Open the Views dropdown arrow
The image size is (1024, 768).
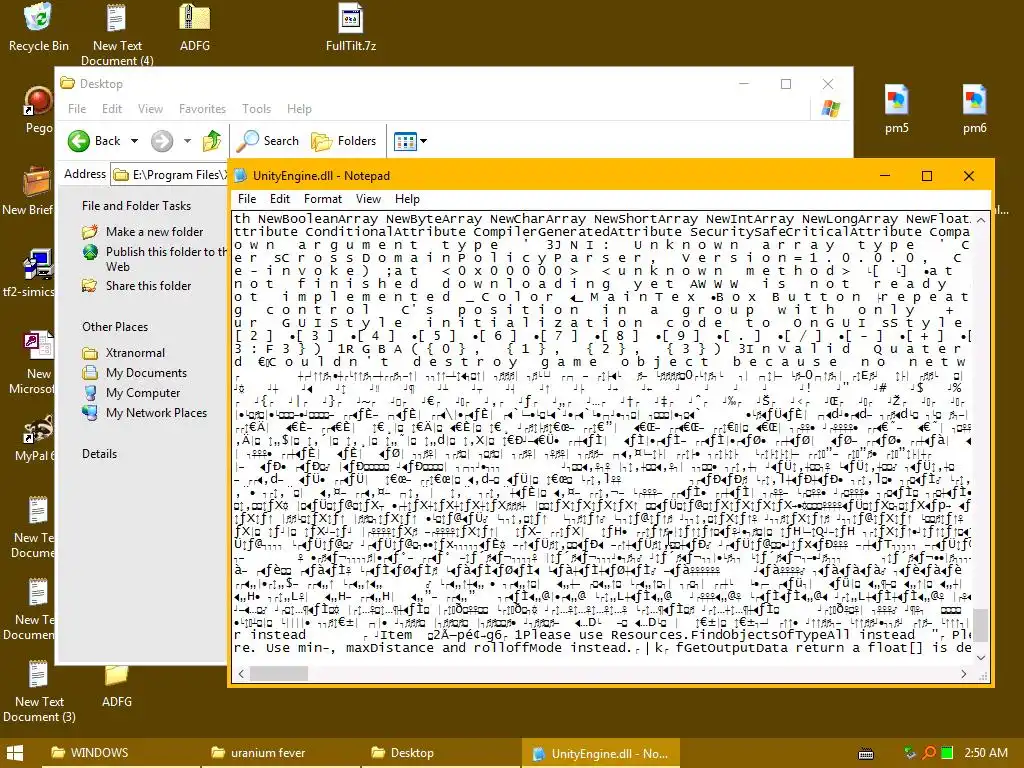click(423, 141)
